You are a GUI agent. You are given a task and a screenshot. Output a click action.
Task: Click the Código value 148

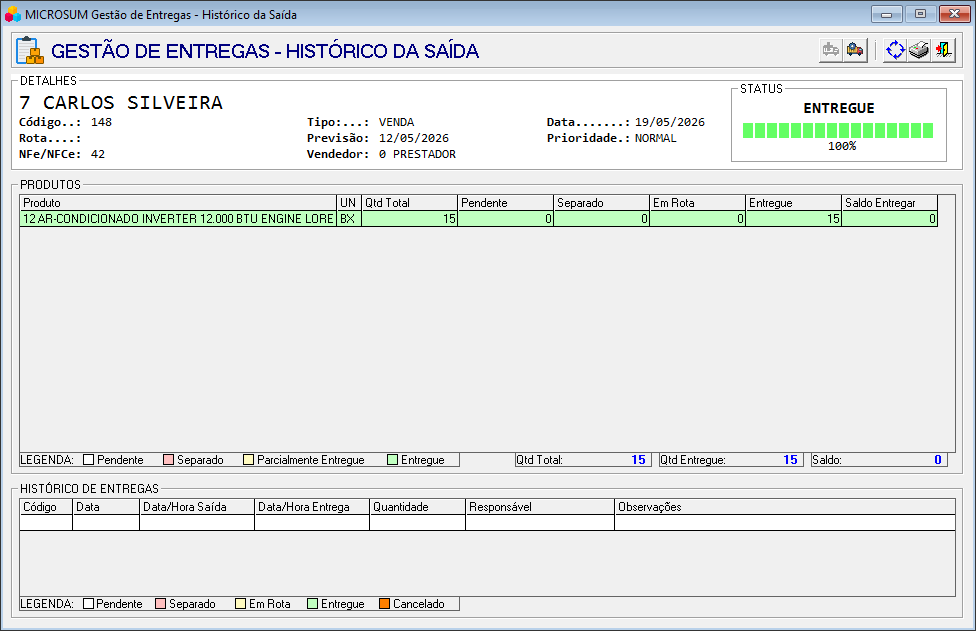[101, 122]
